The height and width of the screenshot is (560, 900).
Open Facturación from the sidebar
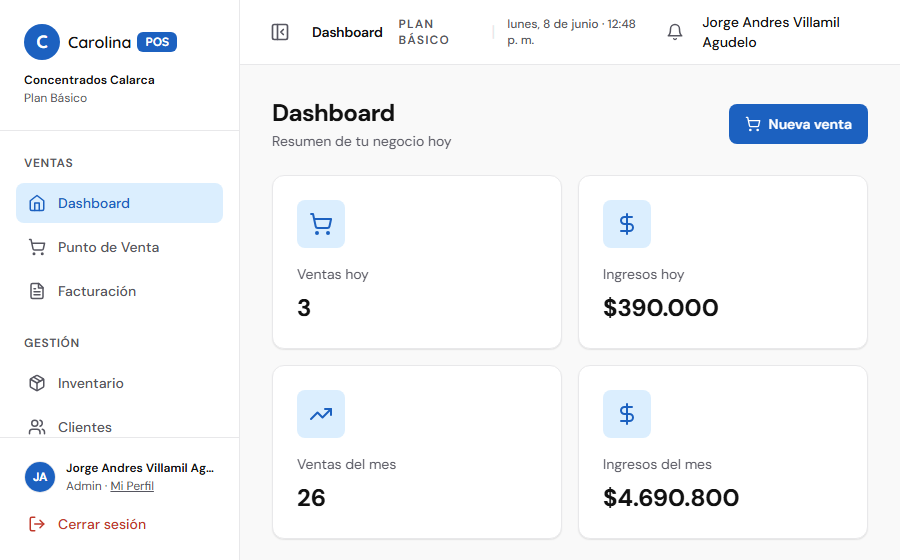click(x=119, y=291)
